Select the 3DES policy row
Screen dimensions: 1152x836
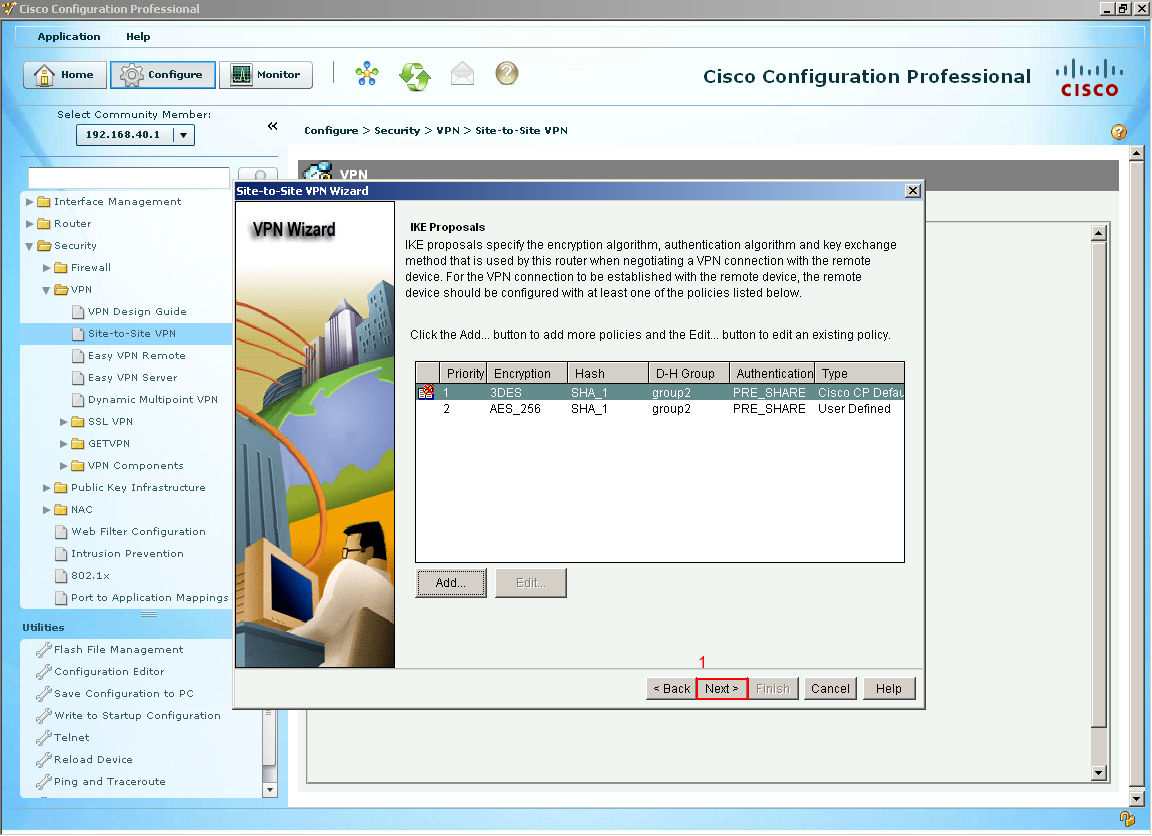[660, 393]
